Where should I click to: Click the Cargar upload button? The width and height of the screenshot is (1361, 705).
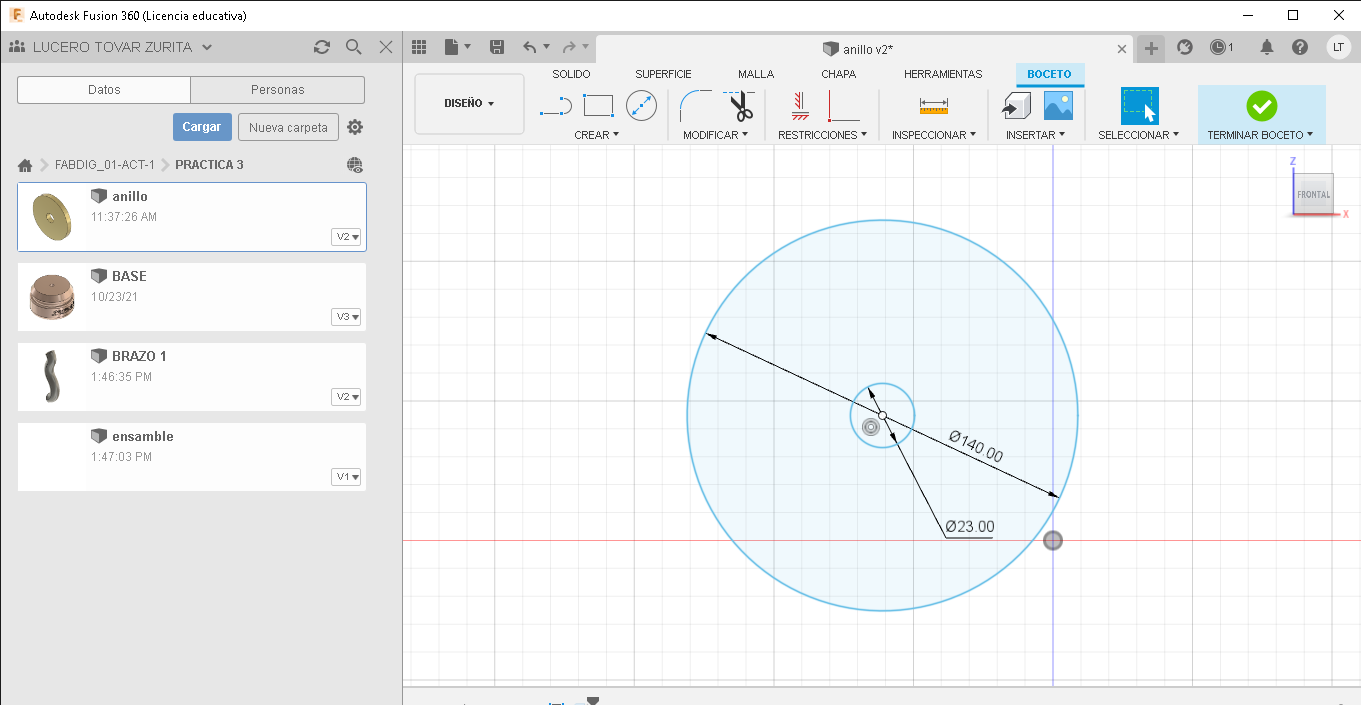[202, 127]
